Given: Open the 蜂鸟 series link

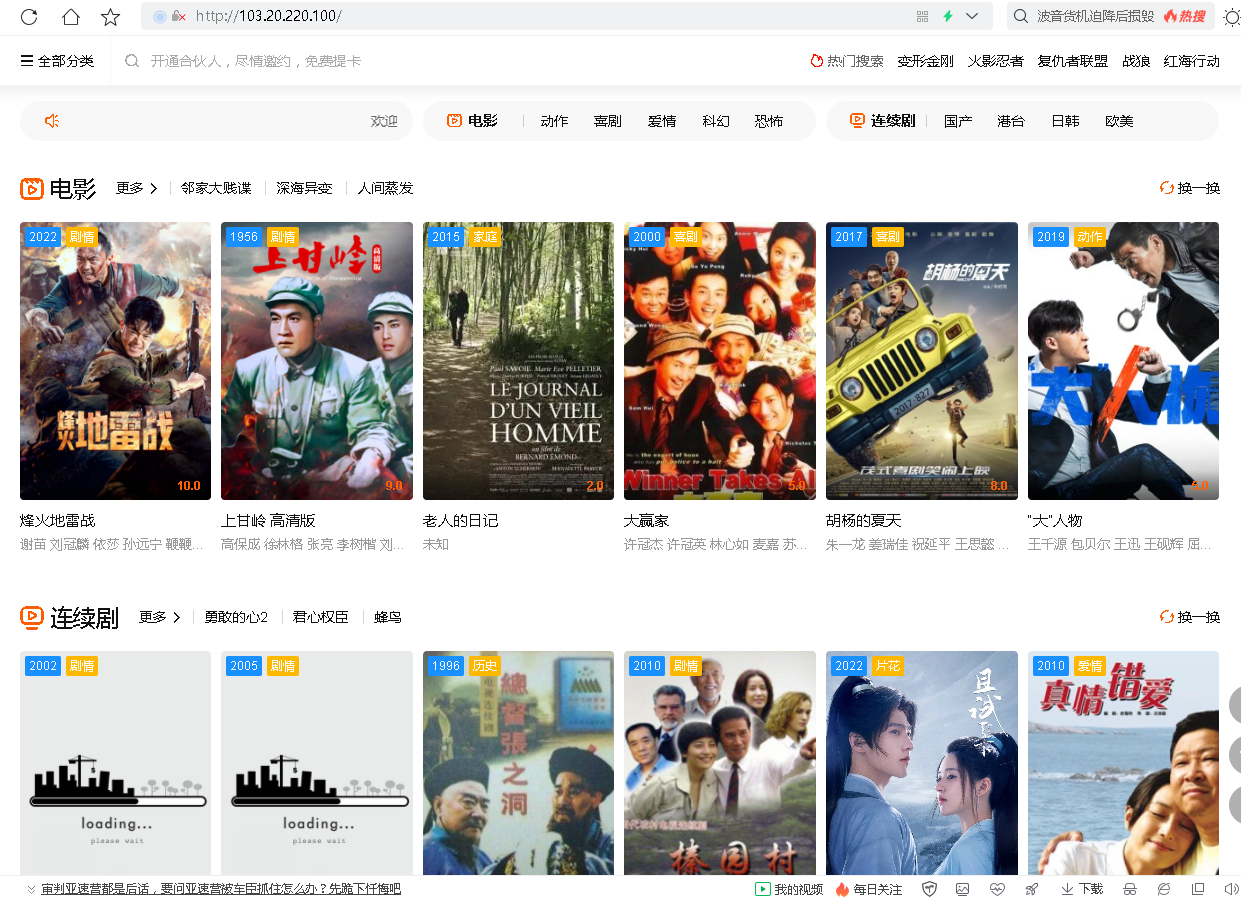Looking at the screenshot, I should pyautogui.click(x=388, y=617).
